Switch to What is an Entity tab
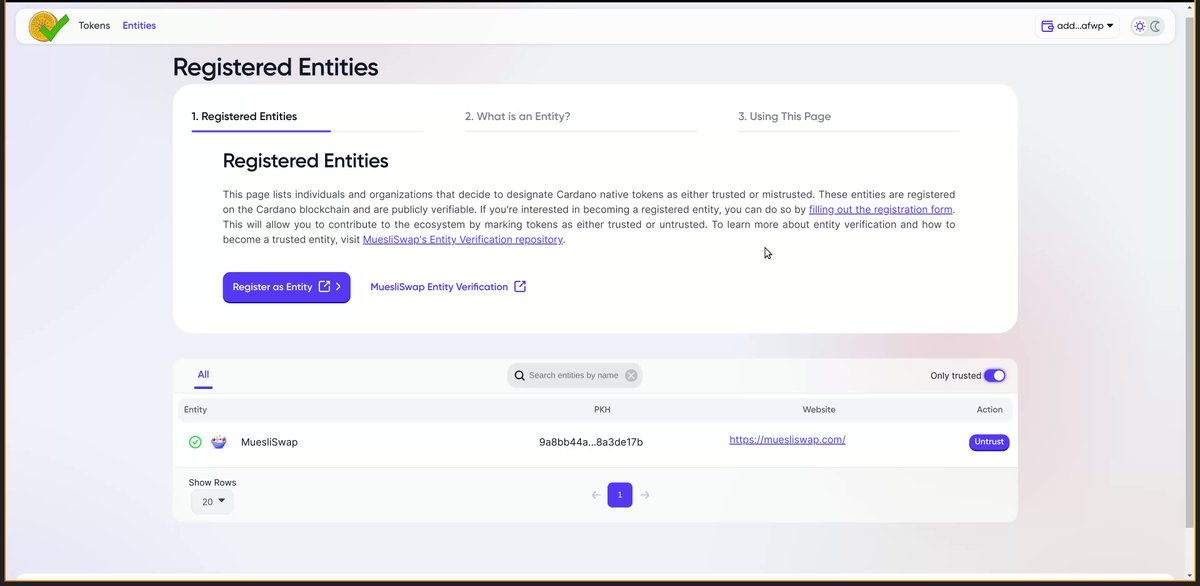 coord(518,116)
